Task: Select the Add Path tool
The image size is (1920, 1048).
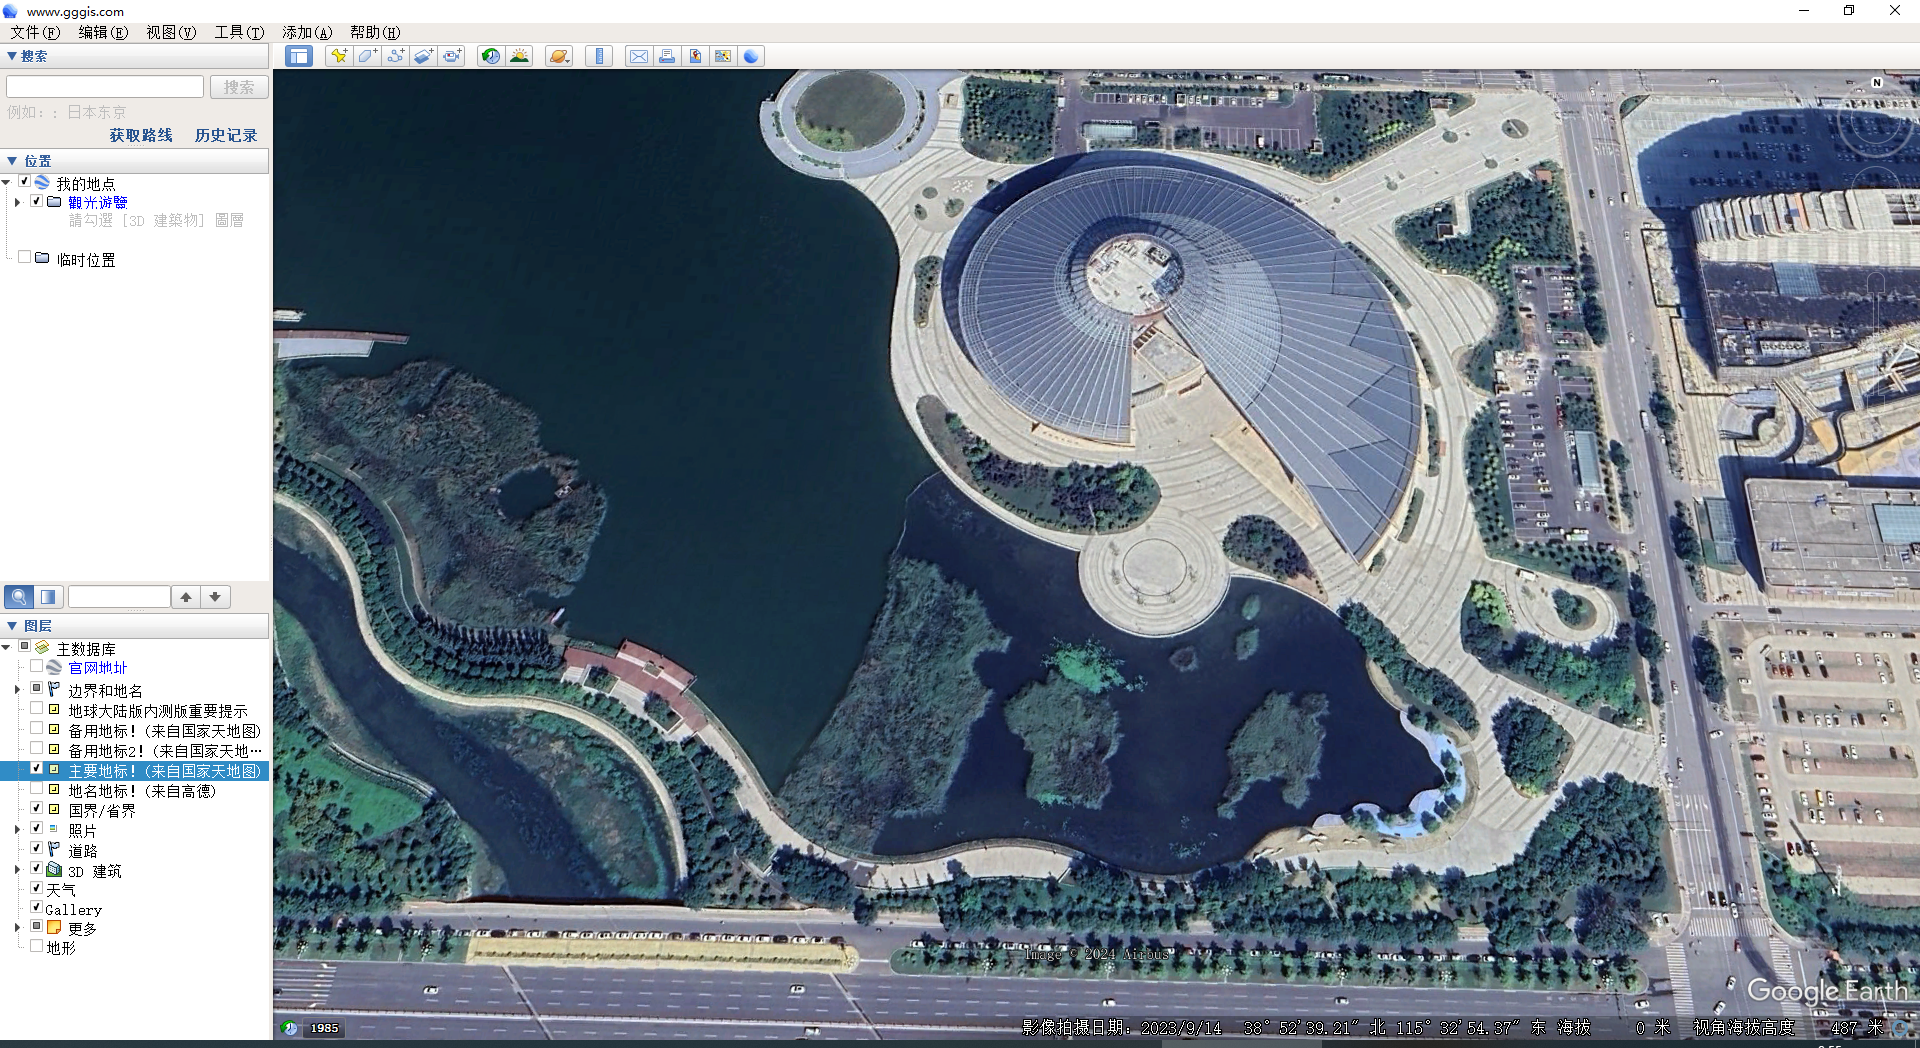Action: pyautogui.click(x=396, y=56)
